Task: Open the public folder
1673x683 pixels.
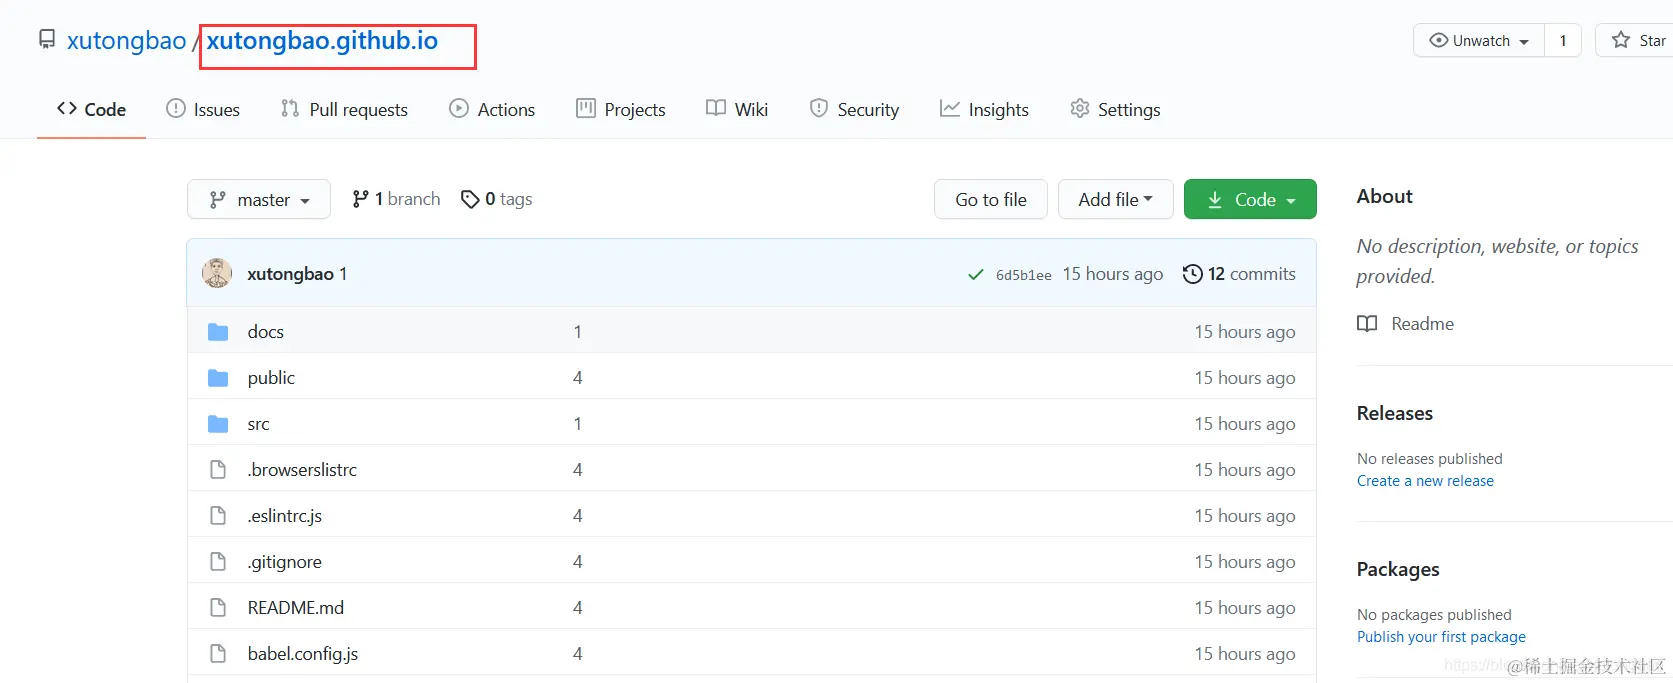Action: coord(271,377)
